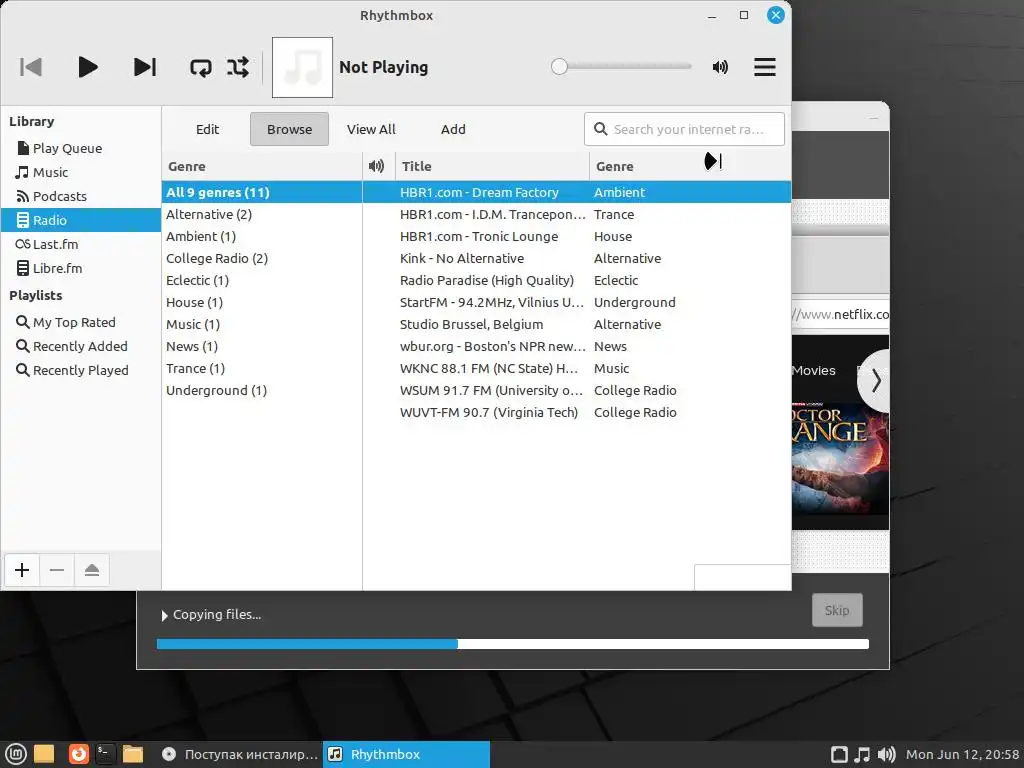Start playback with the Play button
This screenshot has height=768, width=1024.
coord(88,67)
